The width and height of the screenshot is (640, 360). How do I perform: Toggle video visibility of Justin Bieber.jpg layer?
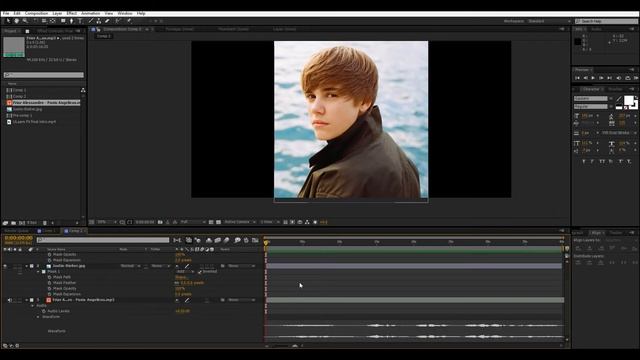click(x=5, y=266)
